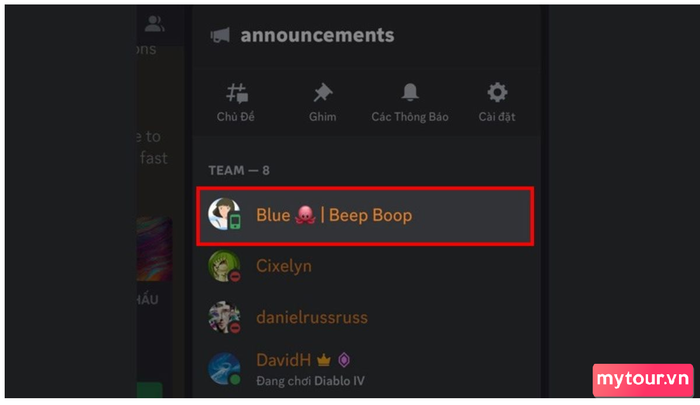Select member Cixelyn in list

tap(365, 266)
